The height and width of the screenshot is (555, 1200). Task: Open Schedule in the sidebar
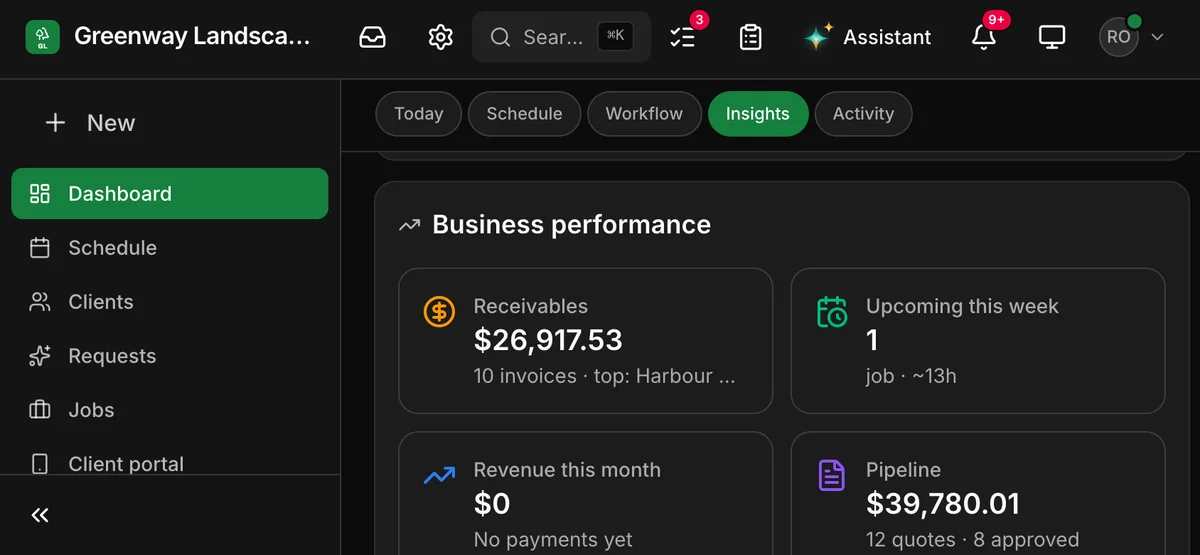(x=169, y=248)
